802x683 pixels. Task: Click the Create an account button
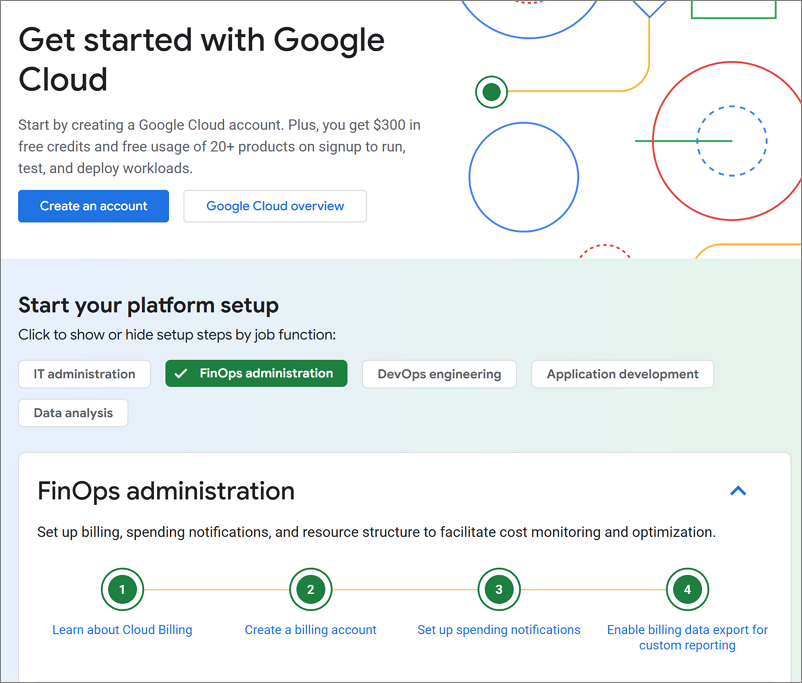click(x=94, y=206)
